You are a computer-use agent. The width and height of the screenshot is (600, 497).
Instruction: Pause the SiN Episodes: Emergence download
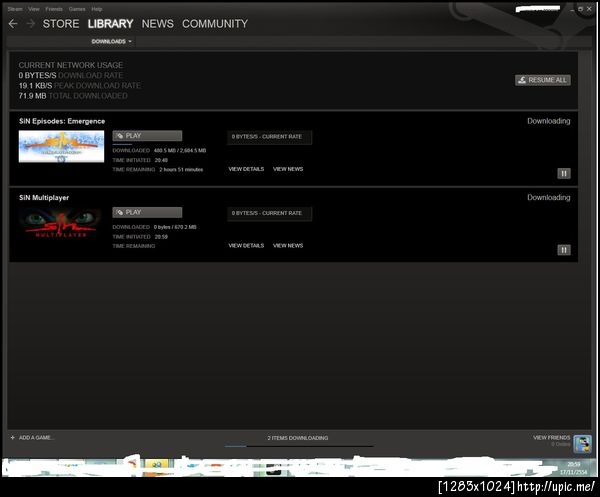tap(564, 174)
